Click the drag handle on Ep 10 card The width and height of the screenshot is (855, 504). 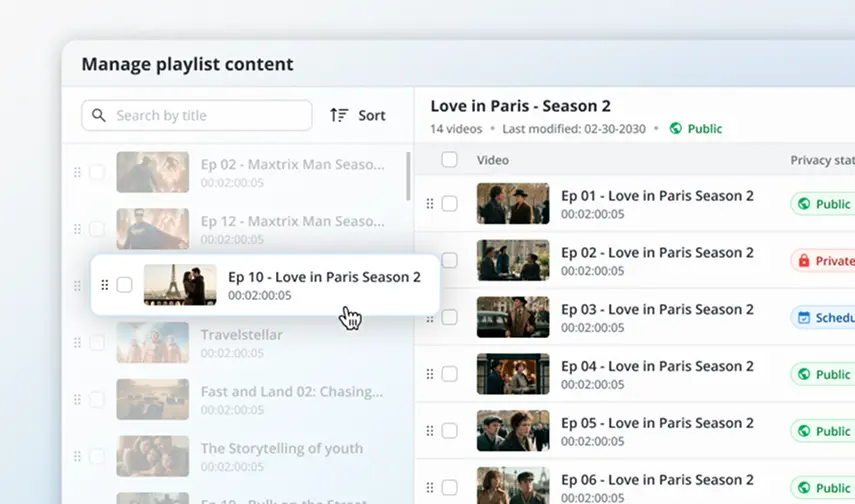pyautogui.click(x=105, y=285)
